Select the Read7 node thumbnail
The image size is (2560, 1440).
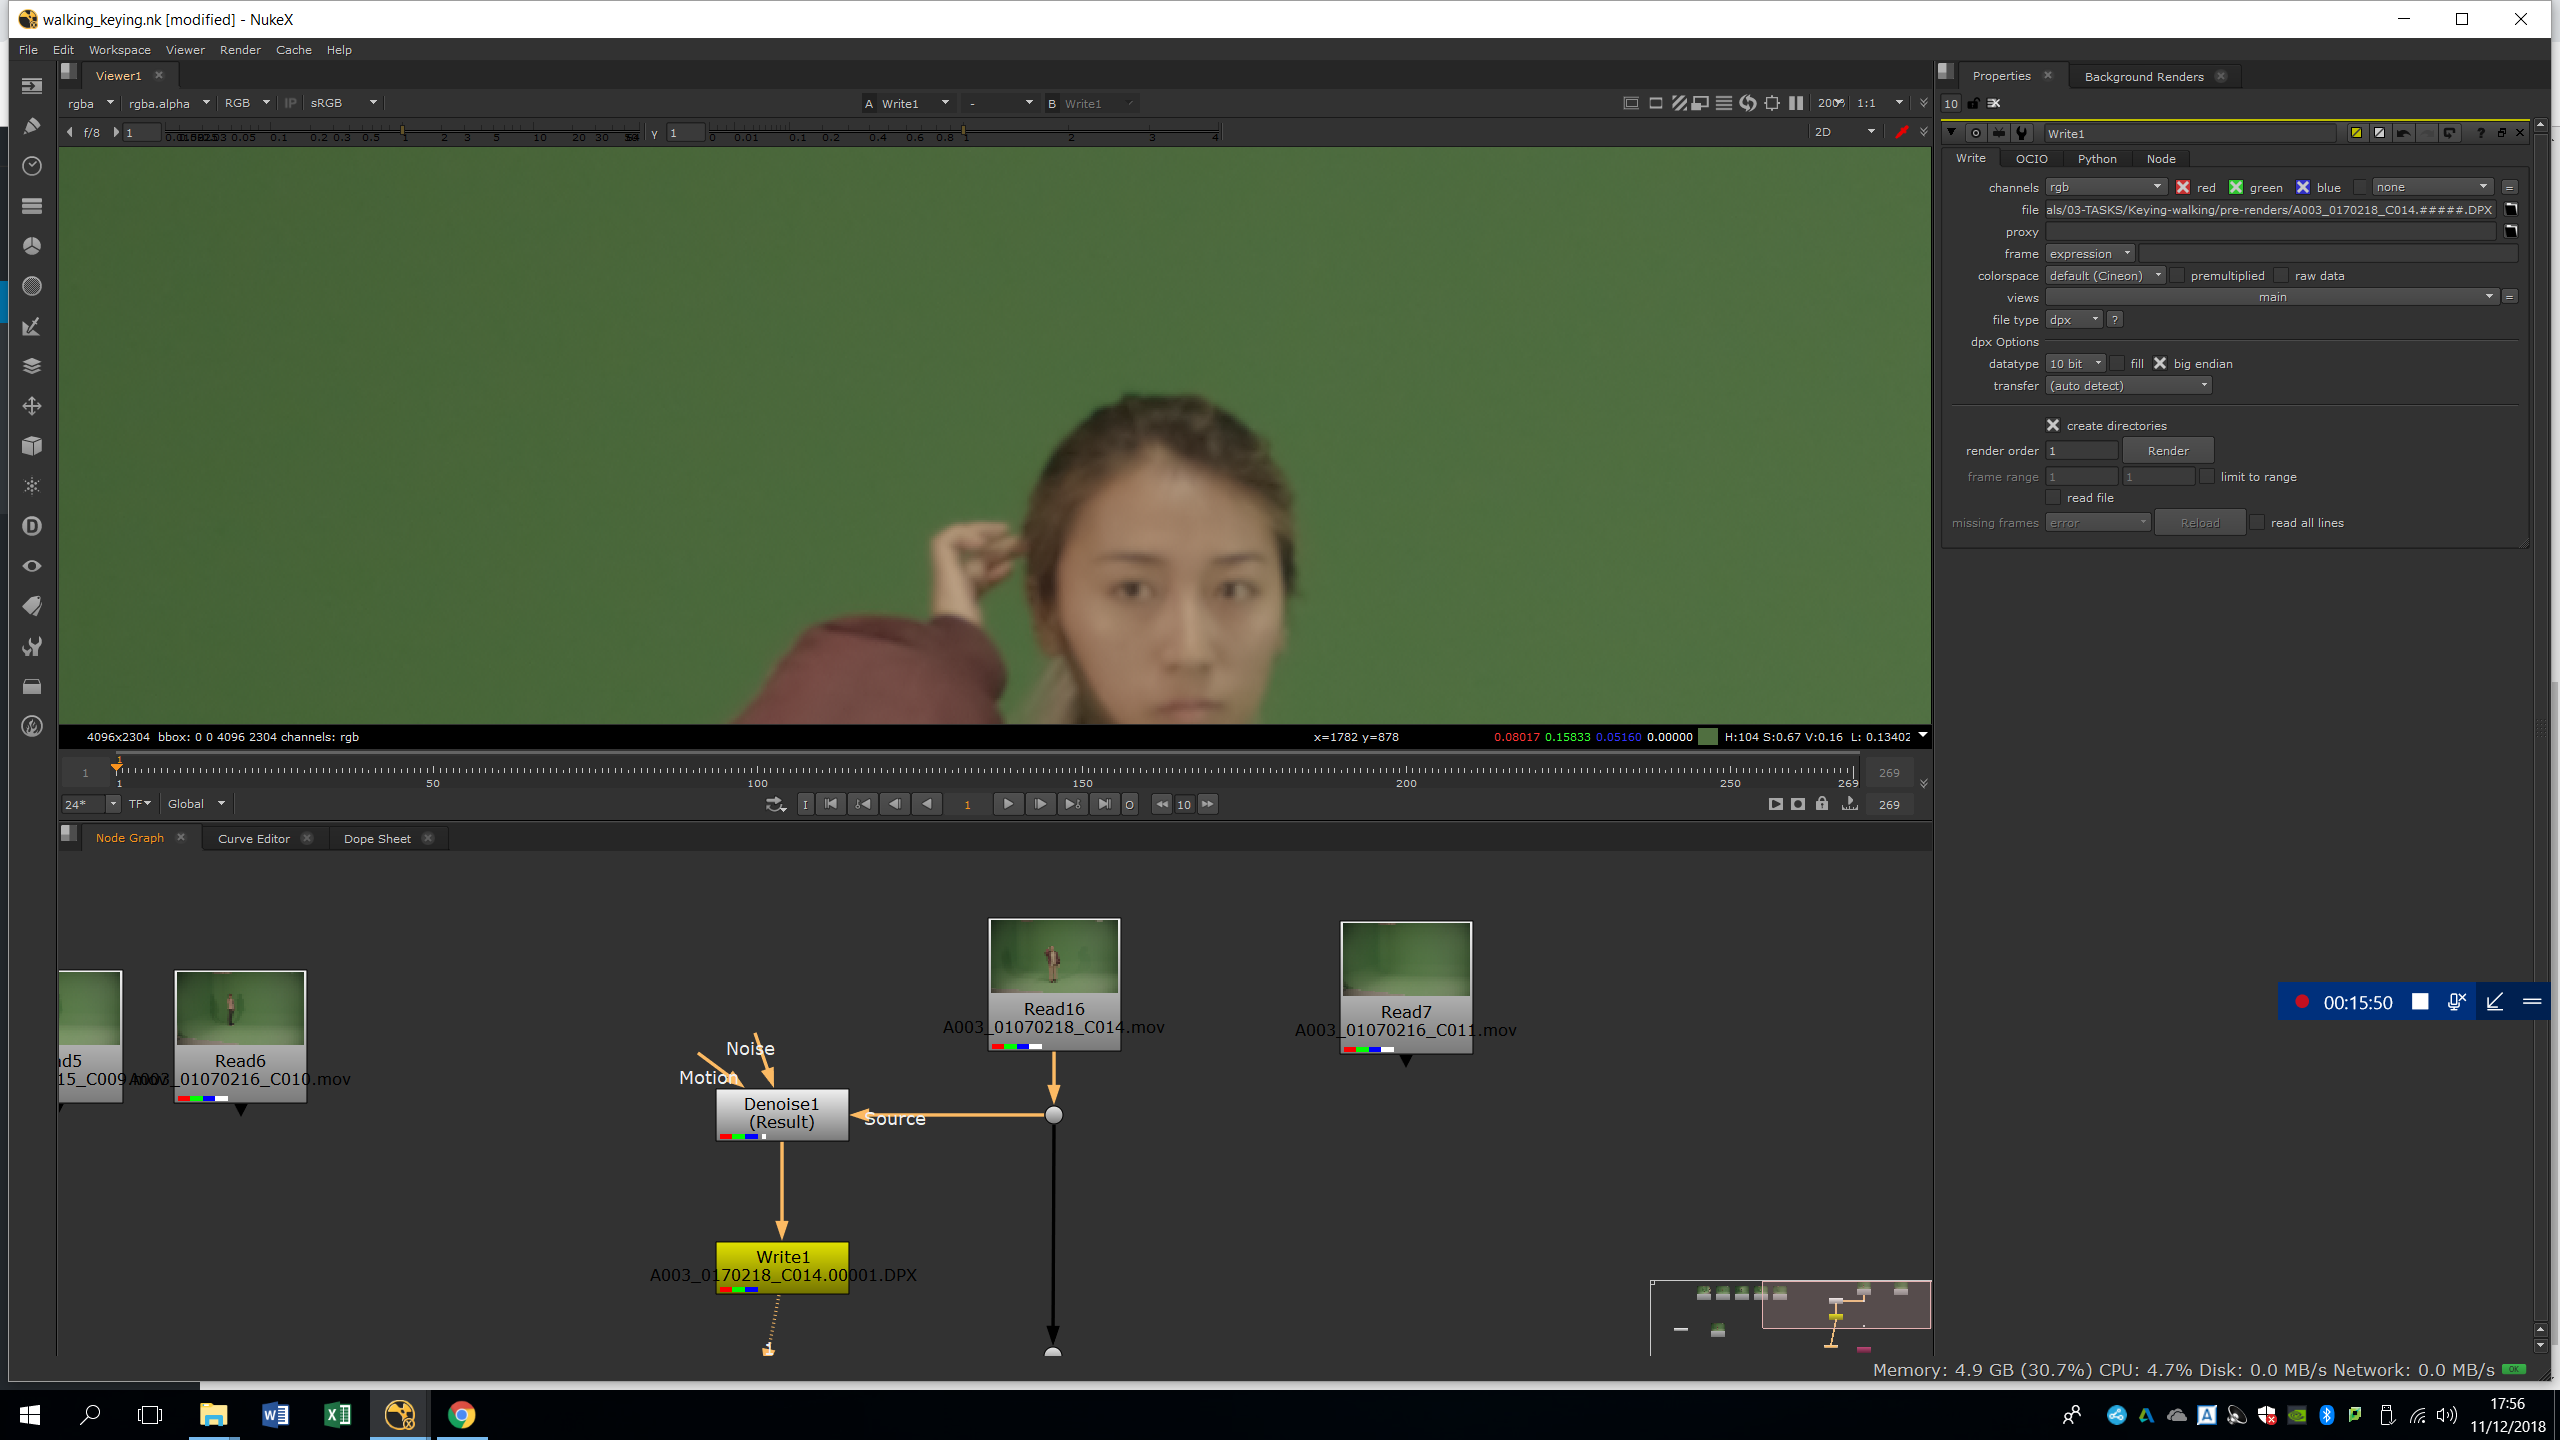[x=1405, y=959]
